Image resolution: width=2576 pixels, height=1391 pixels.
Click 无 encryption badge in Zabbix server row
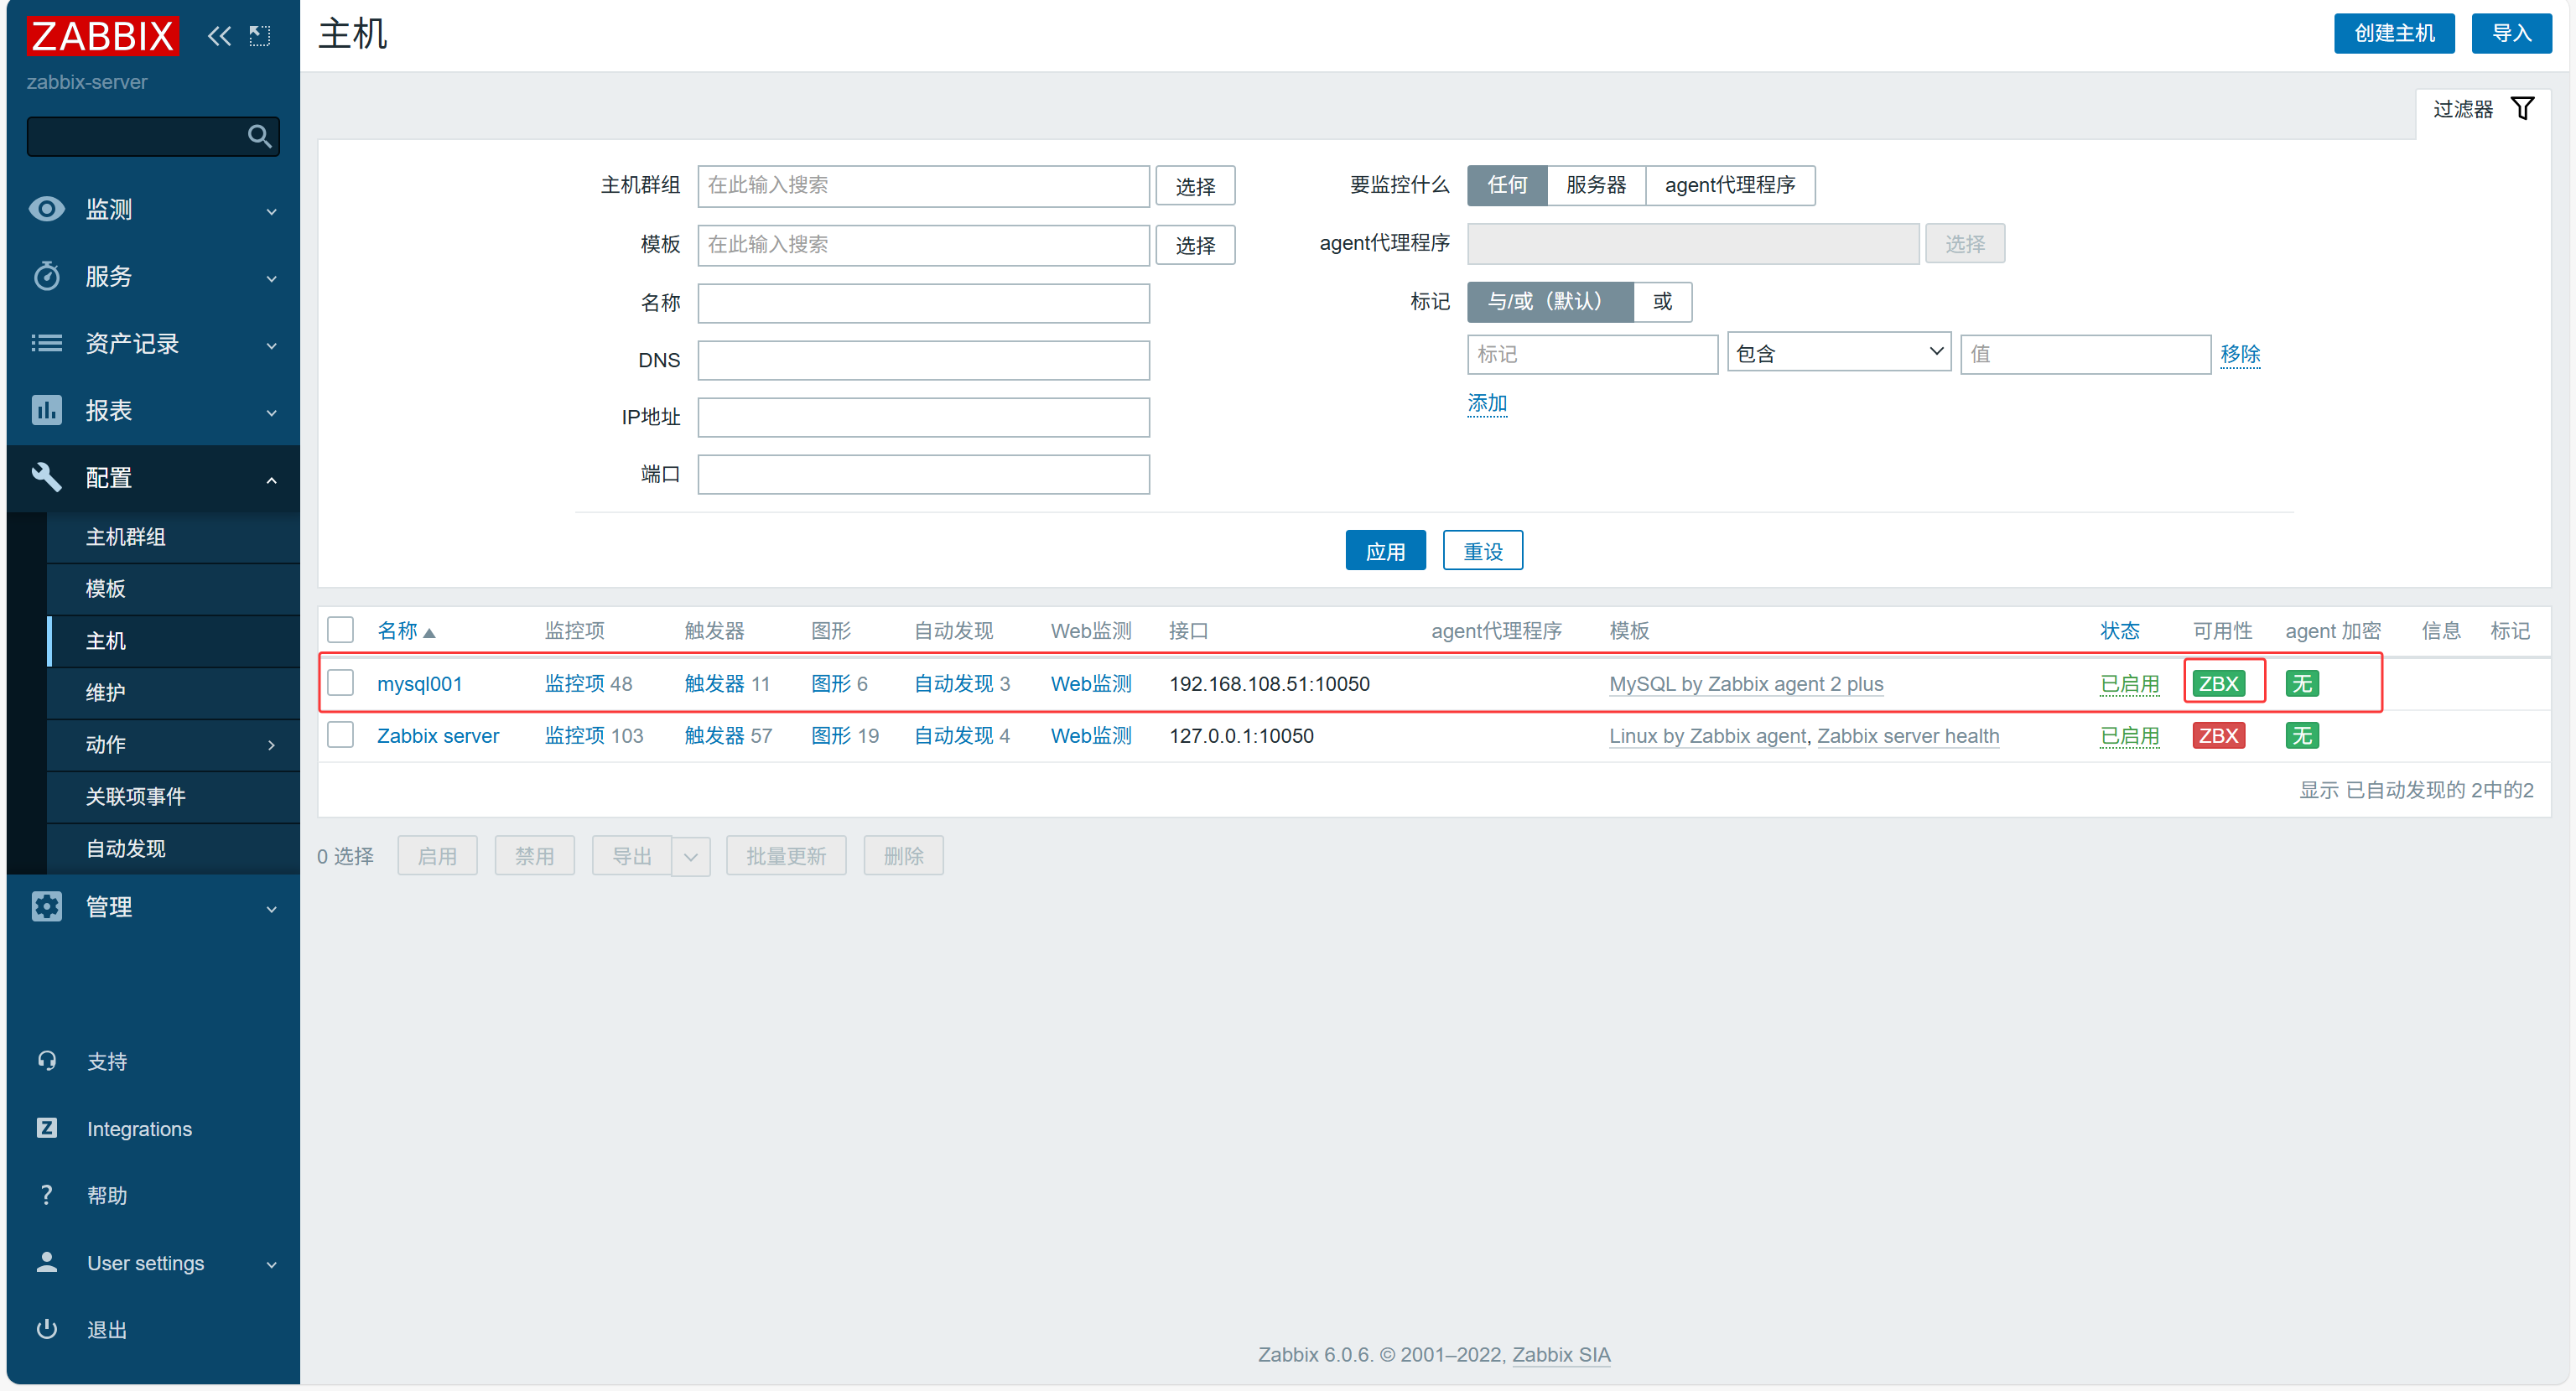[x=2302, y=735]
